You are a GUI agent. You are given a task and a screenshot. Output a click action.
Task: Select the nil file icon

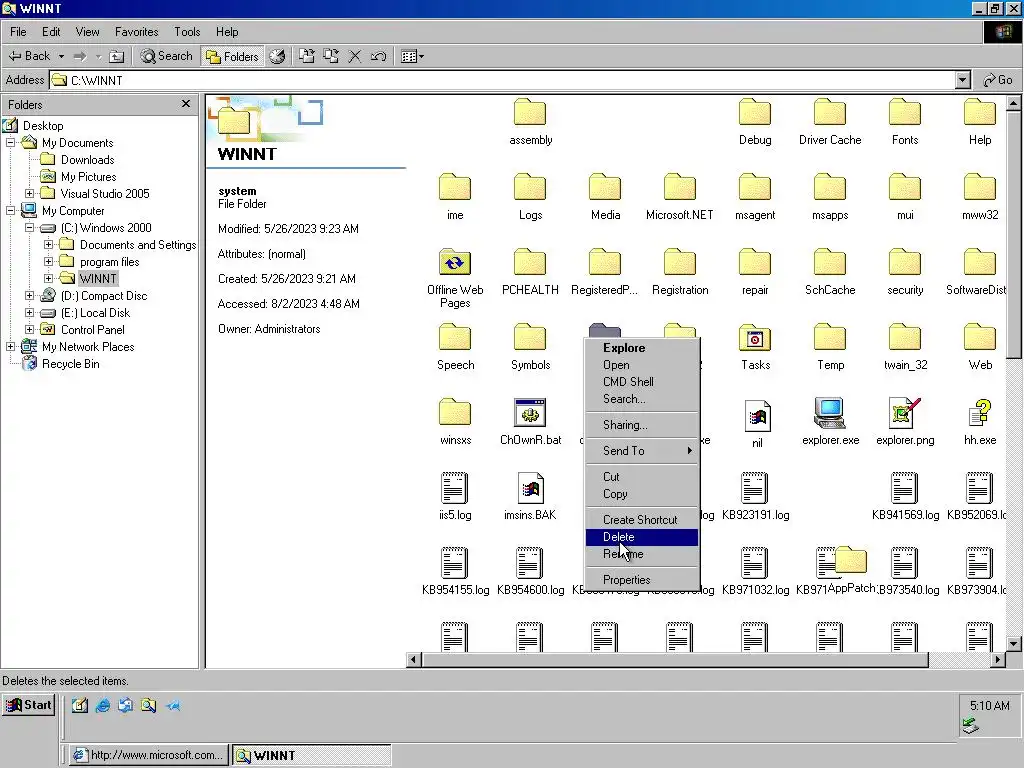[x=757, y=416]
